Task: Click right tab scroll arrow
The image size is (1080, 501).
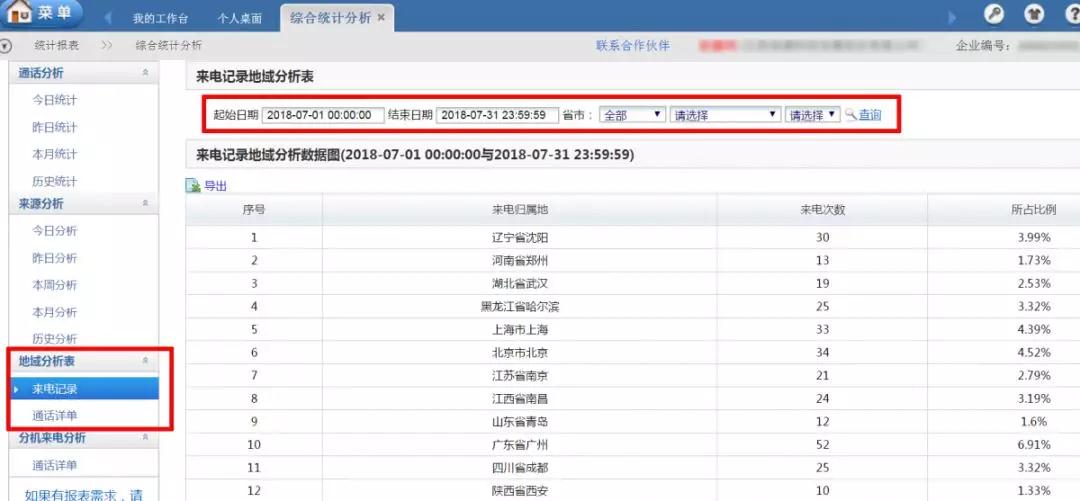Action: [x=952, y=18]
